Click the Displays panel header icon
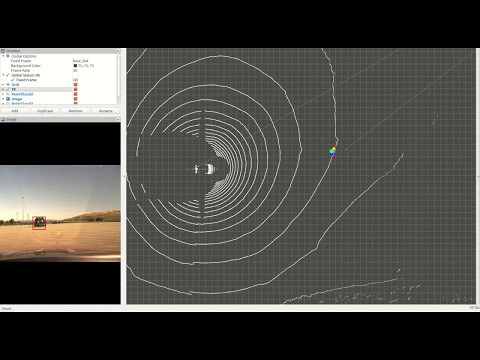Viewport: 480px width, 360px height. 3,51
